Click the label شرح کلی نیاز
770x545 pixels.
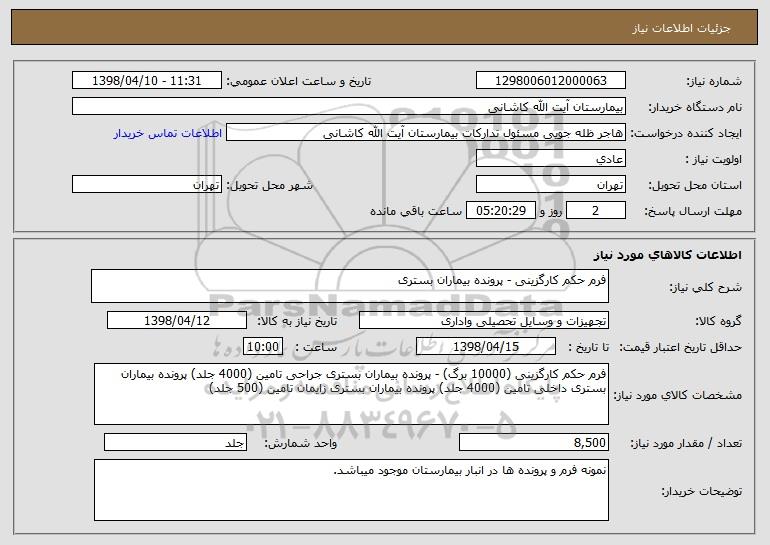coord(706,287)
